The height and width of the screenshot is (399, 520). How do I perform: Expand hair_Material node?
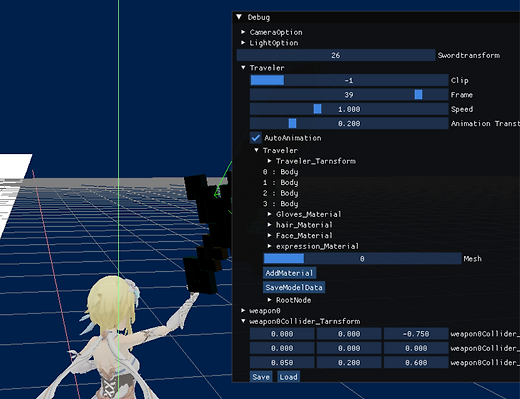click(269, 225)
